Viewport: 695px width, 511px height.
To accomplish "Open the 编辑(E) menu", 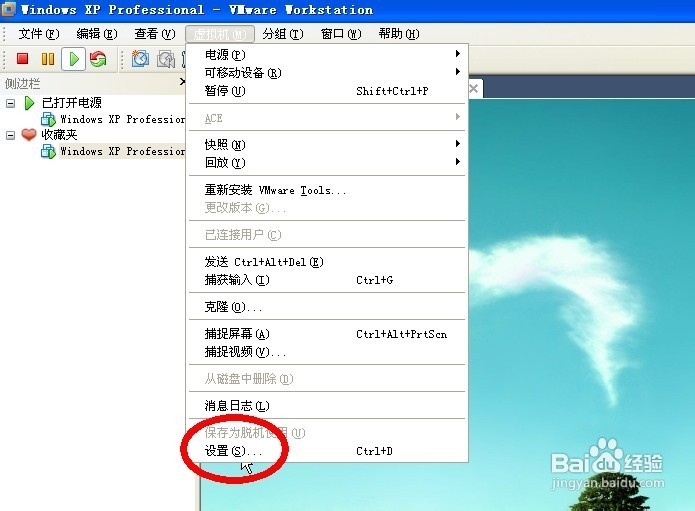I will 97,34.
